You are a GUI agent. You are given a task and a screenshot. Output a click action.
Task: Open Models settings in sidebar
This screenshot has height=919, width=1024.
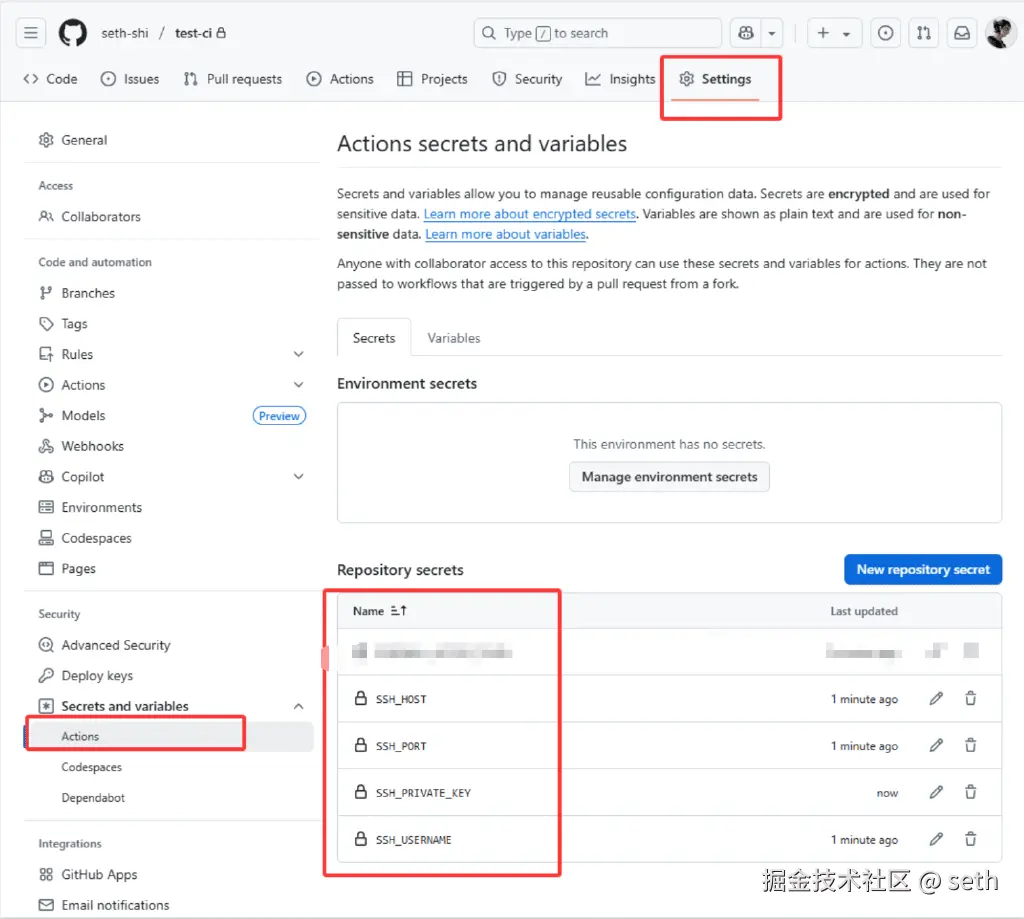tap(72, 415)
